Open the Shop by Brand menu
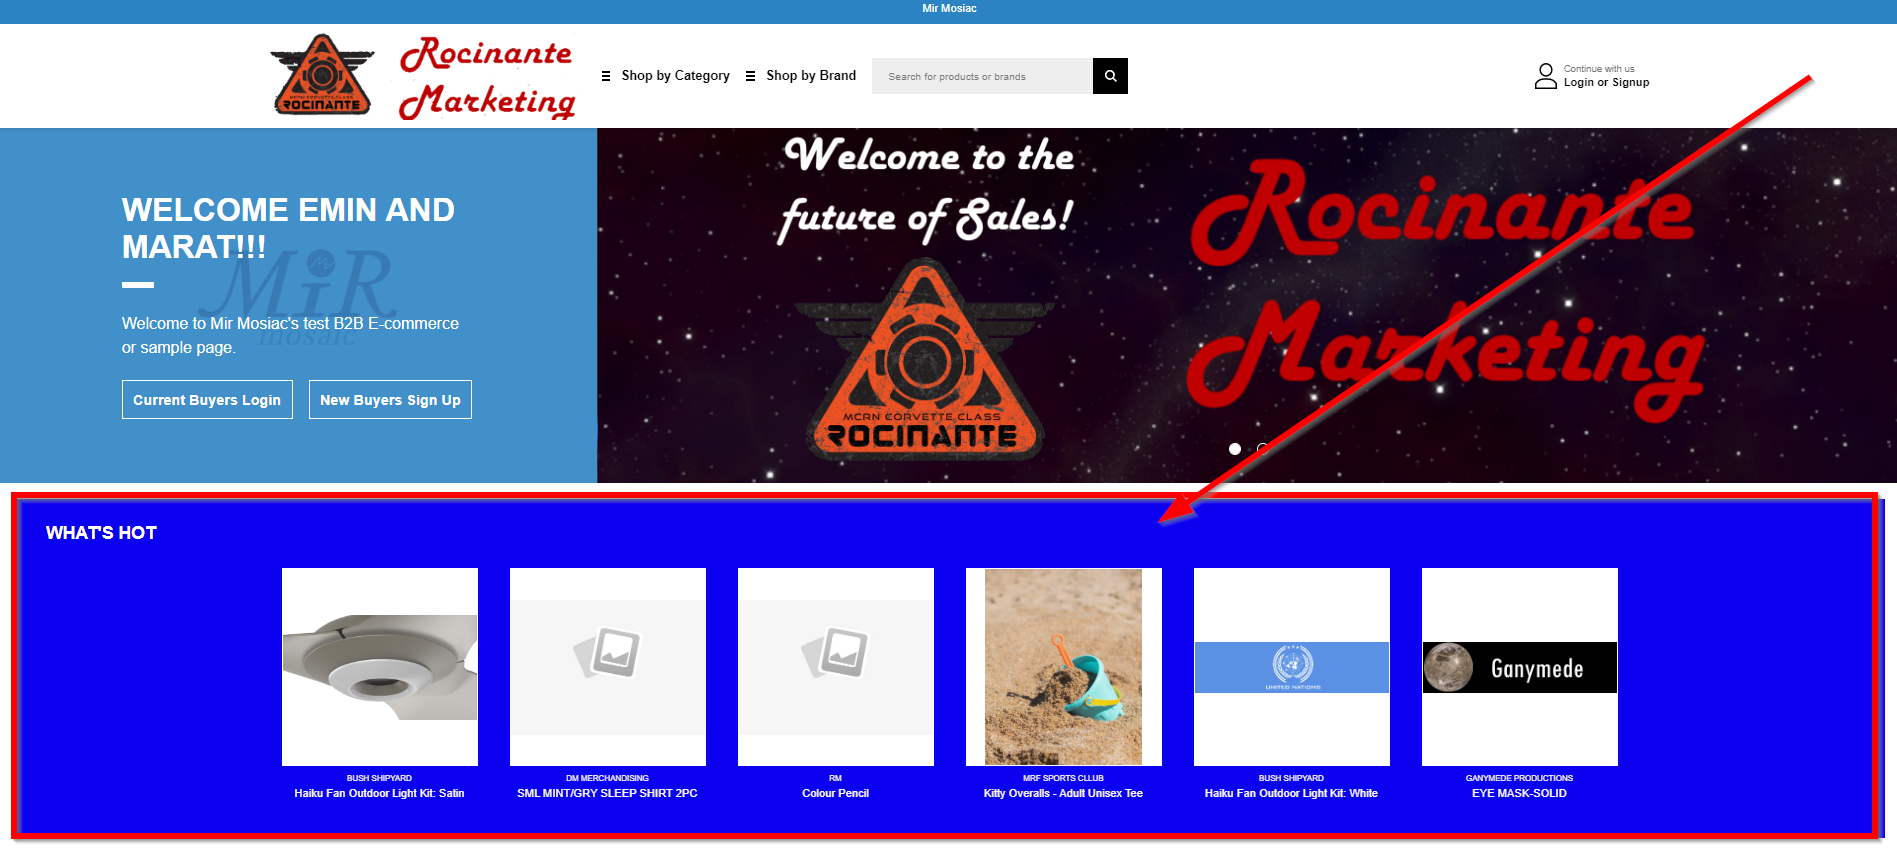 pyautogui.click(x=811, y=76)
